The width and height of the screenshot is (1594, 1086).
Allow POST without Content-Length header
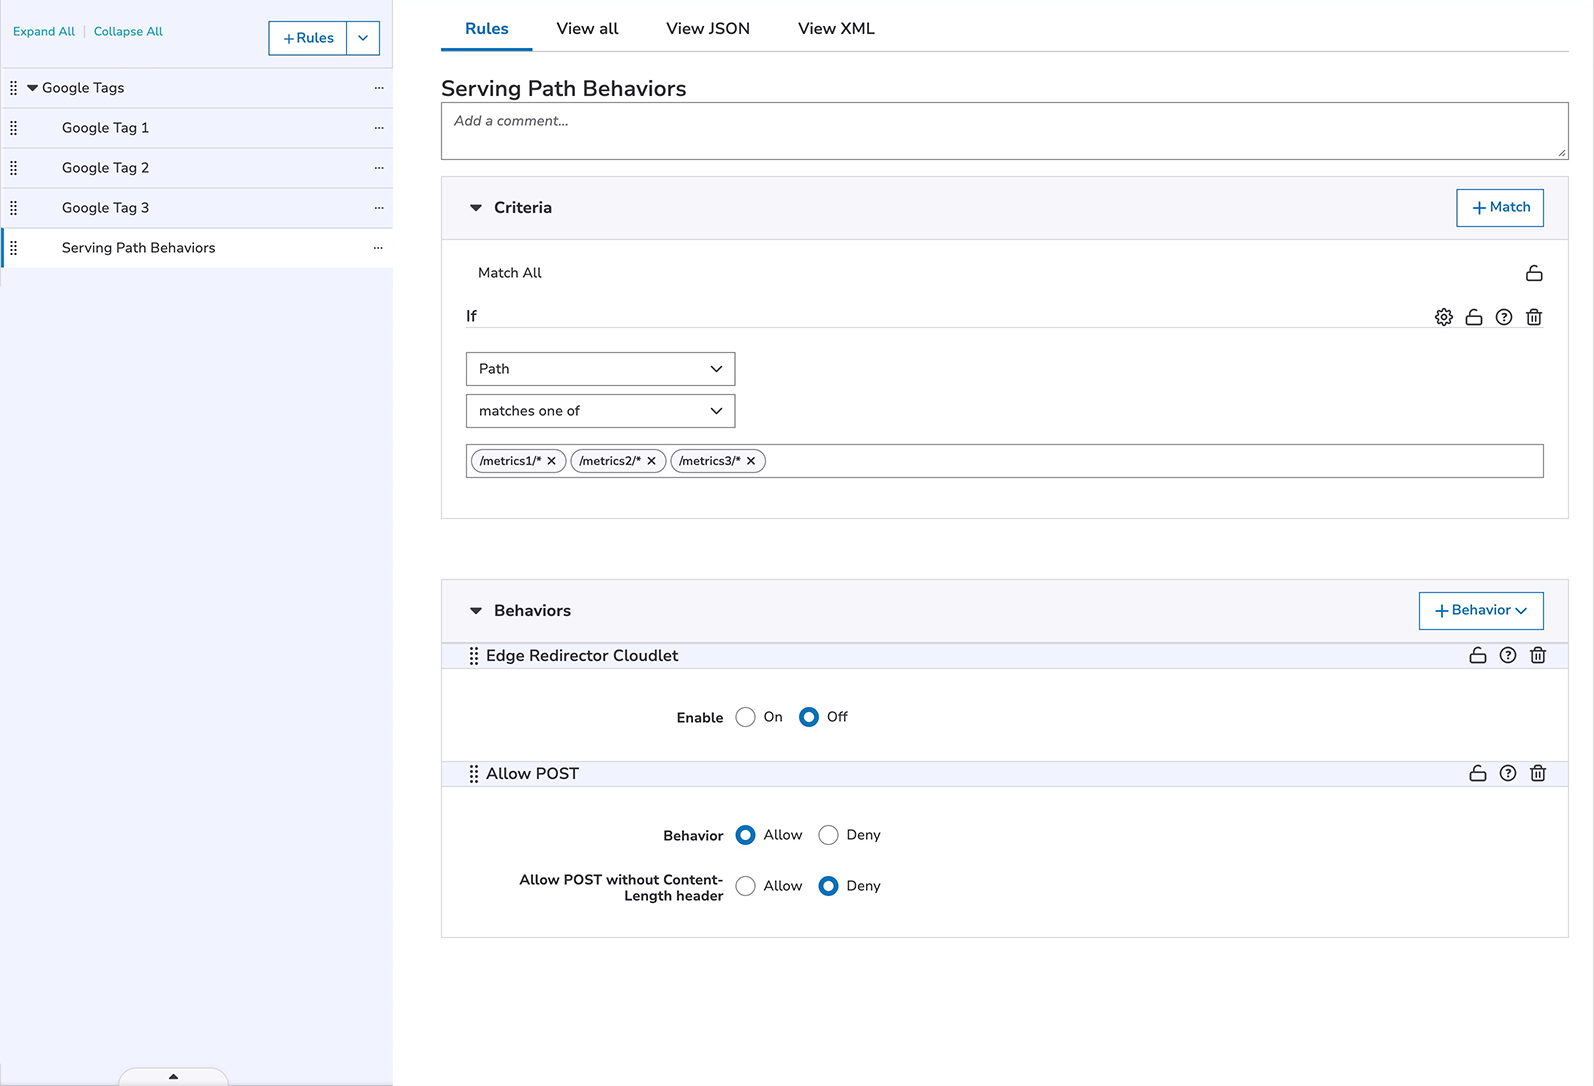[745, 886]
